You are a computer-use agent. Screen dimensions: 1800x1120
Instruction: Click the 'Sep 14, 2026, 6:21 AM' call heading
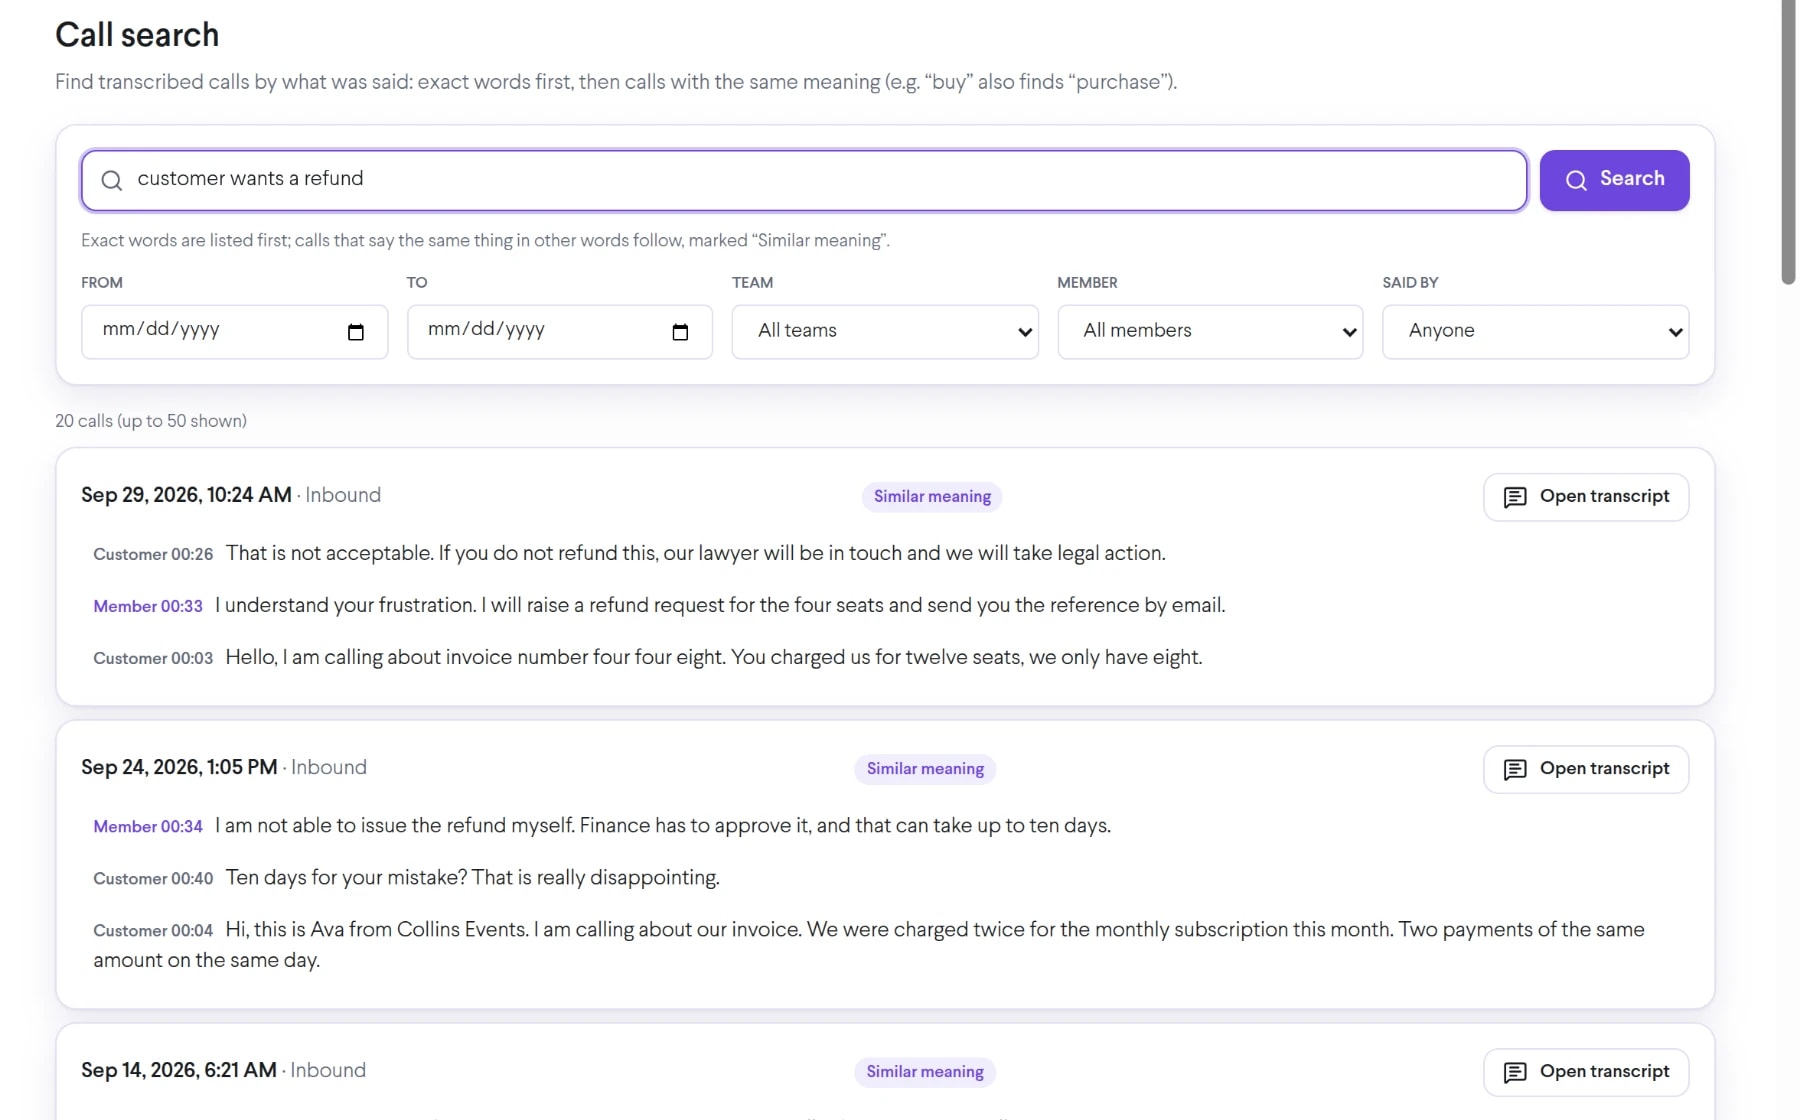point(179,1070)
